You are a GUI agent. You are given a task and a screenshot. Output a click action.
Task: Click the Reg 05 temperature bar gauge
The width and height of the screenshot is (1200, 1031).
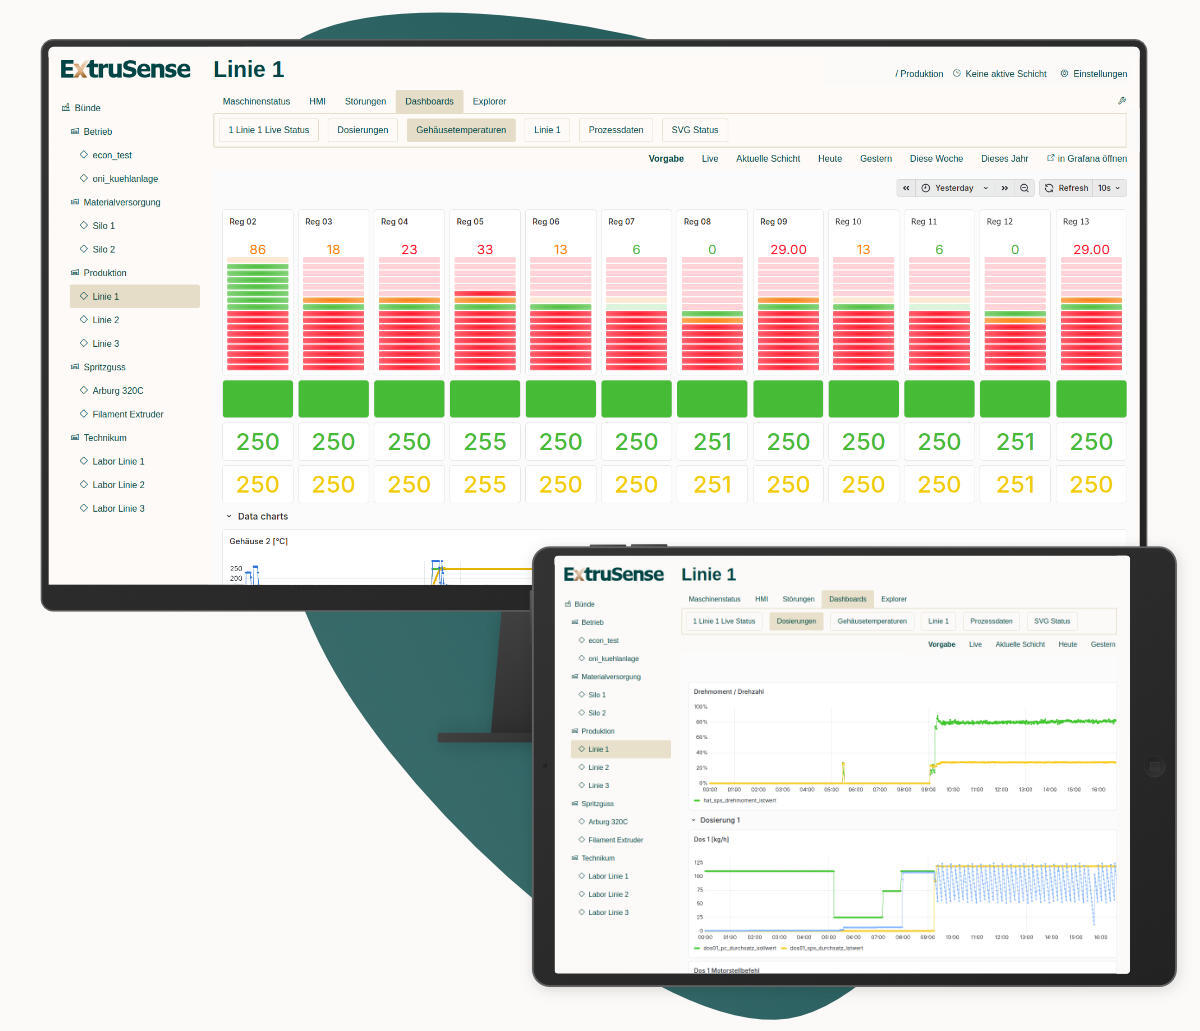click(x=485, y=313)
